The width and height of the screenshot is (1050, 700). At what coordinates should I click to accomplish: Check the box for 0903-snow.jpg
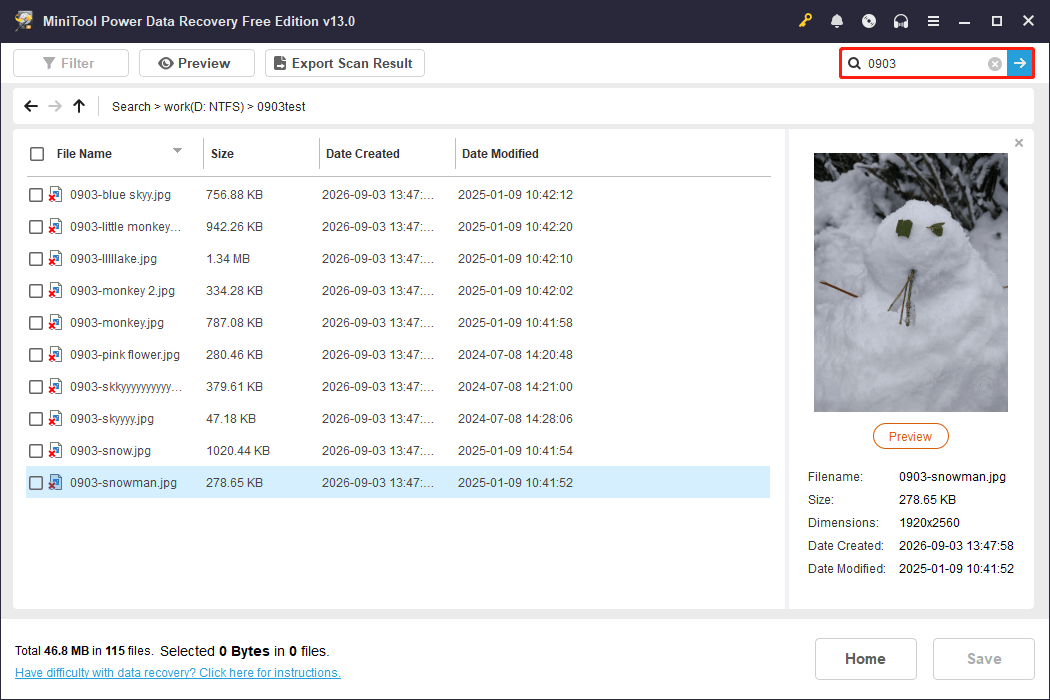(36, 451)
